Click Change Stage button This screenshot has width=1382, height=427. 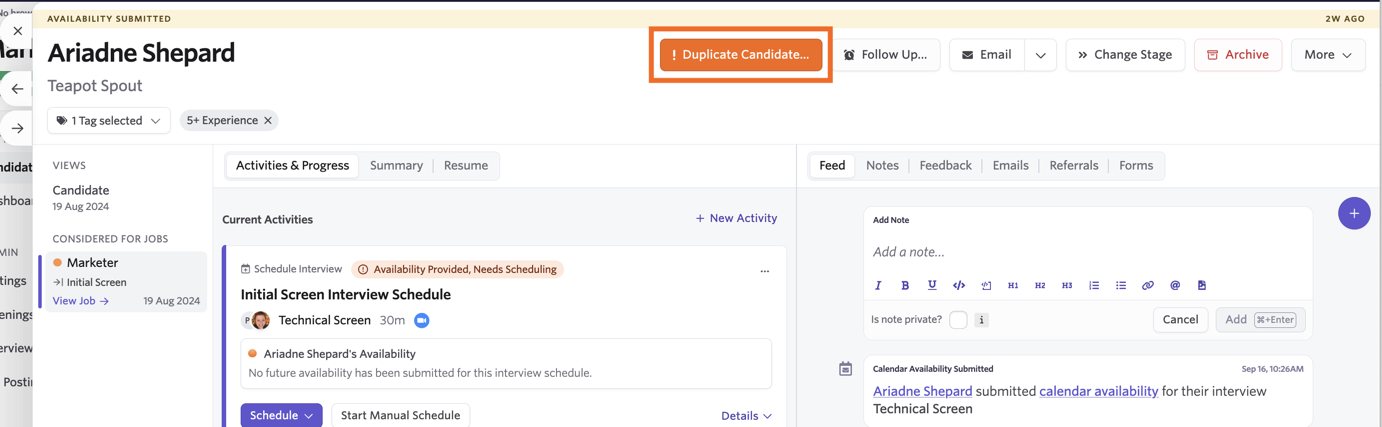[1125, 55]
